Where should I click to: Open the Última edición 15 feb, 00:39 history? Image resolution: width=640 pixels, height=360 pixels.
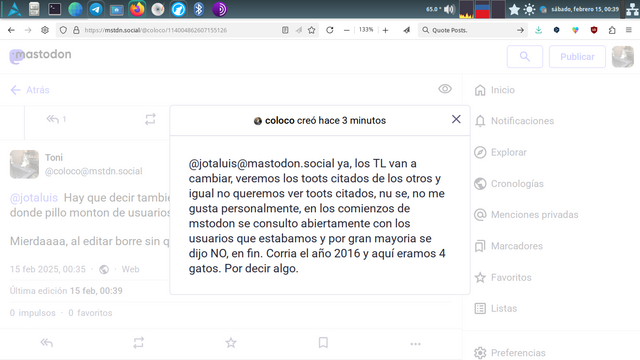click(66, 291)
